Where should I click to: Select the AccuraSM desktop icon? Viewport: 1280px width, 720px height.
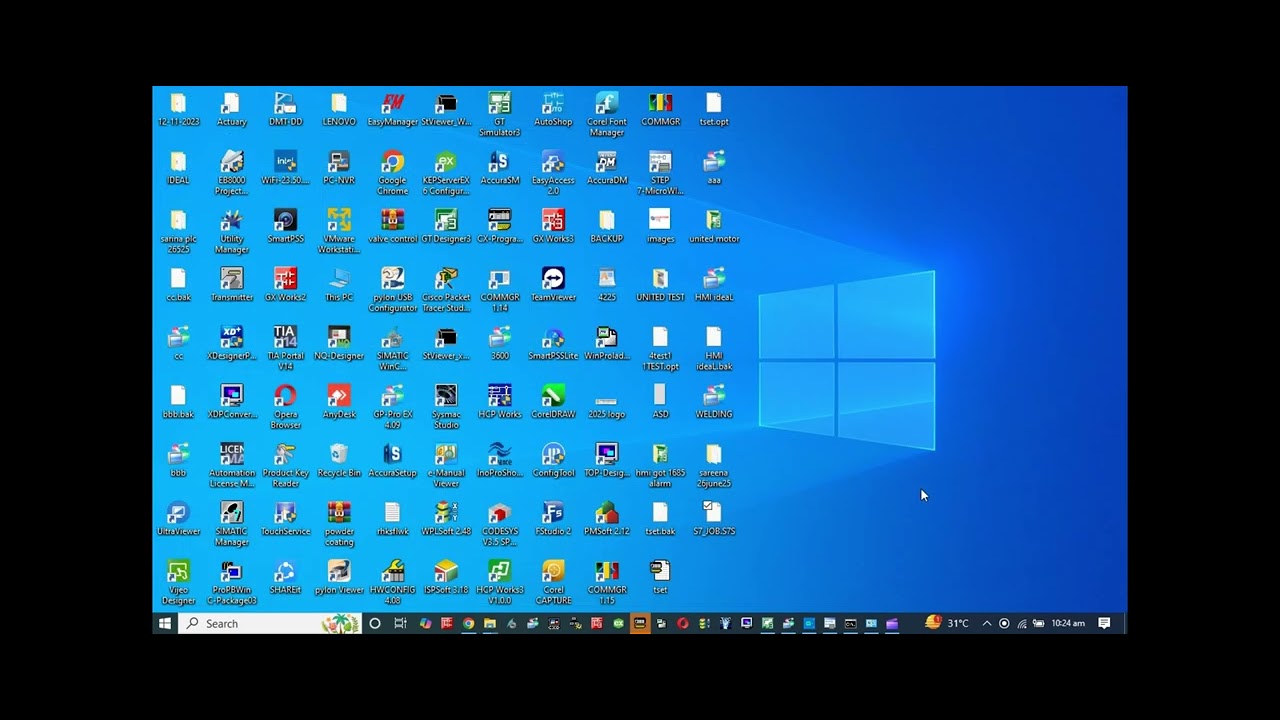[499, 167]
